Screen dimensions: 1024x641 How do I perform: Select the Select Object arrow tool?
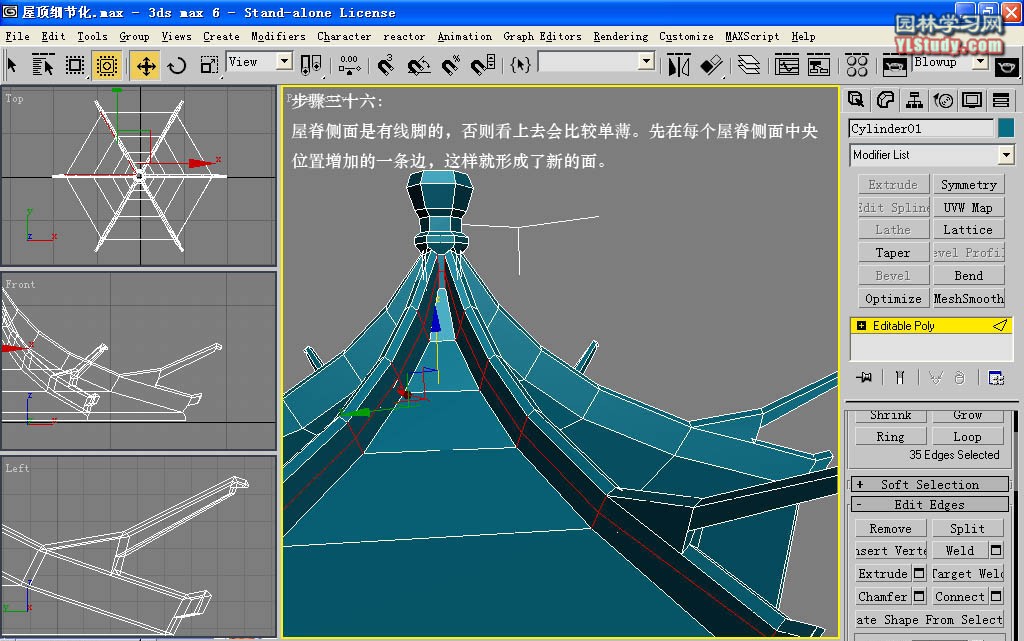click(12, 65)
